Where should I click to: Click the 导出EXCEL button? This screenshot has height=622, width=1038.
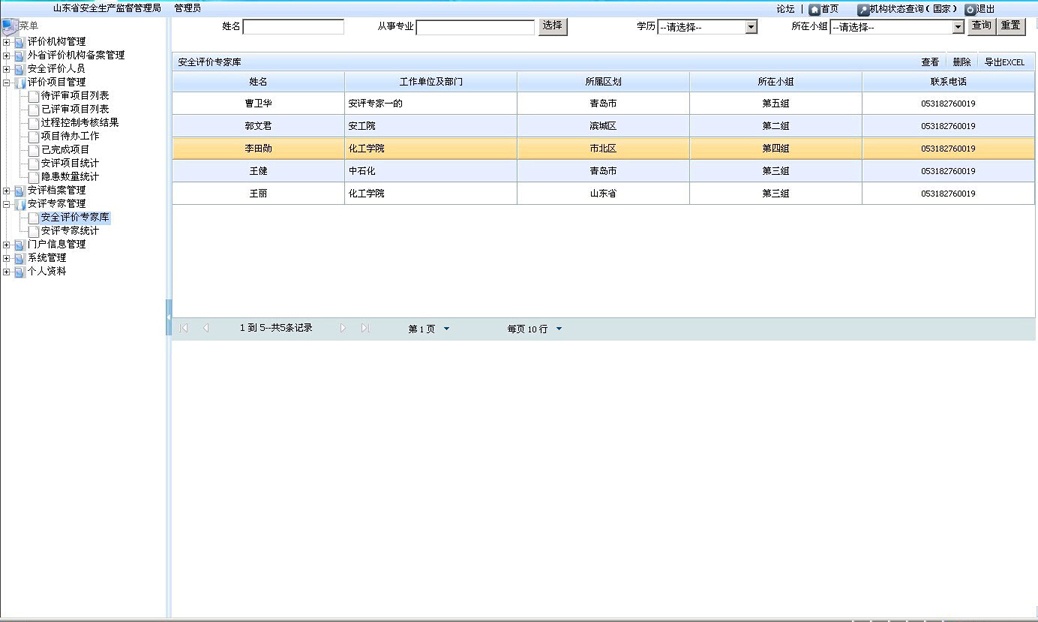point(1007,61)
